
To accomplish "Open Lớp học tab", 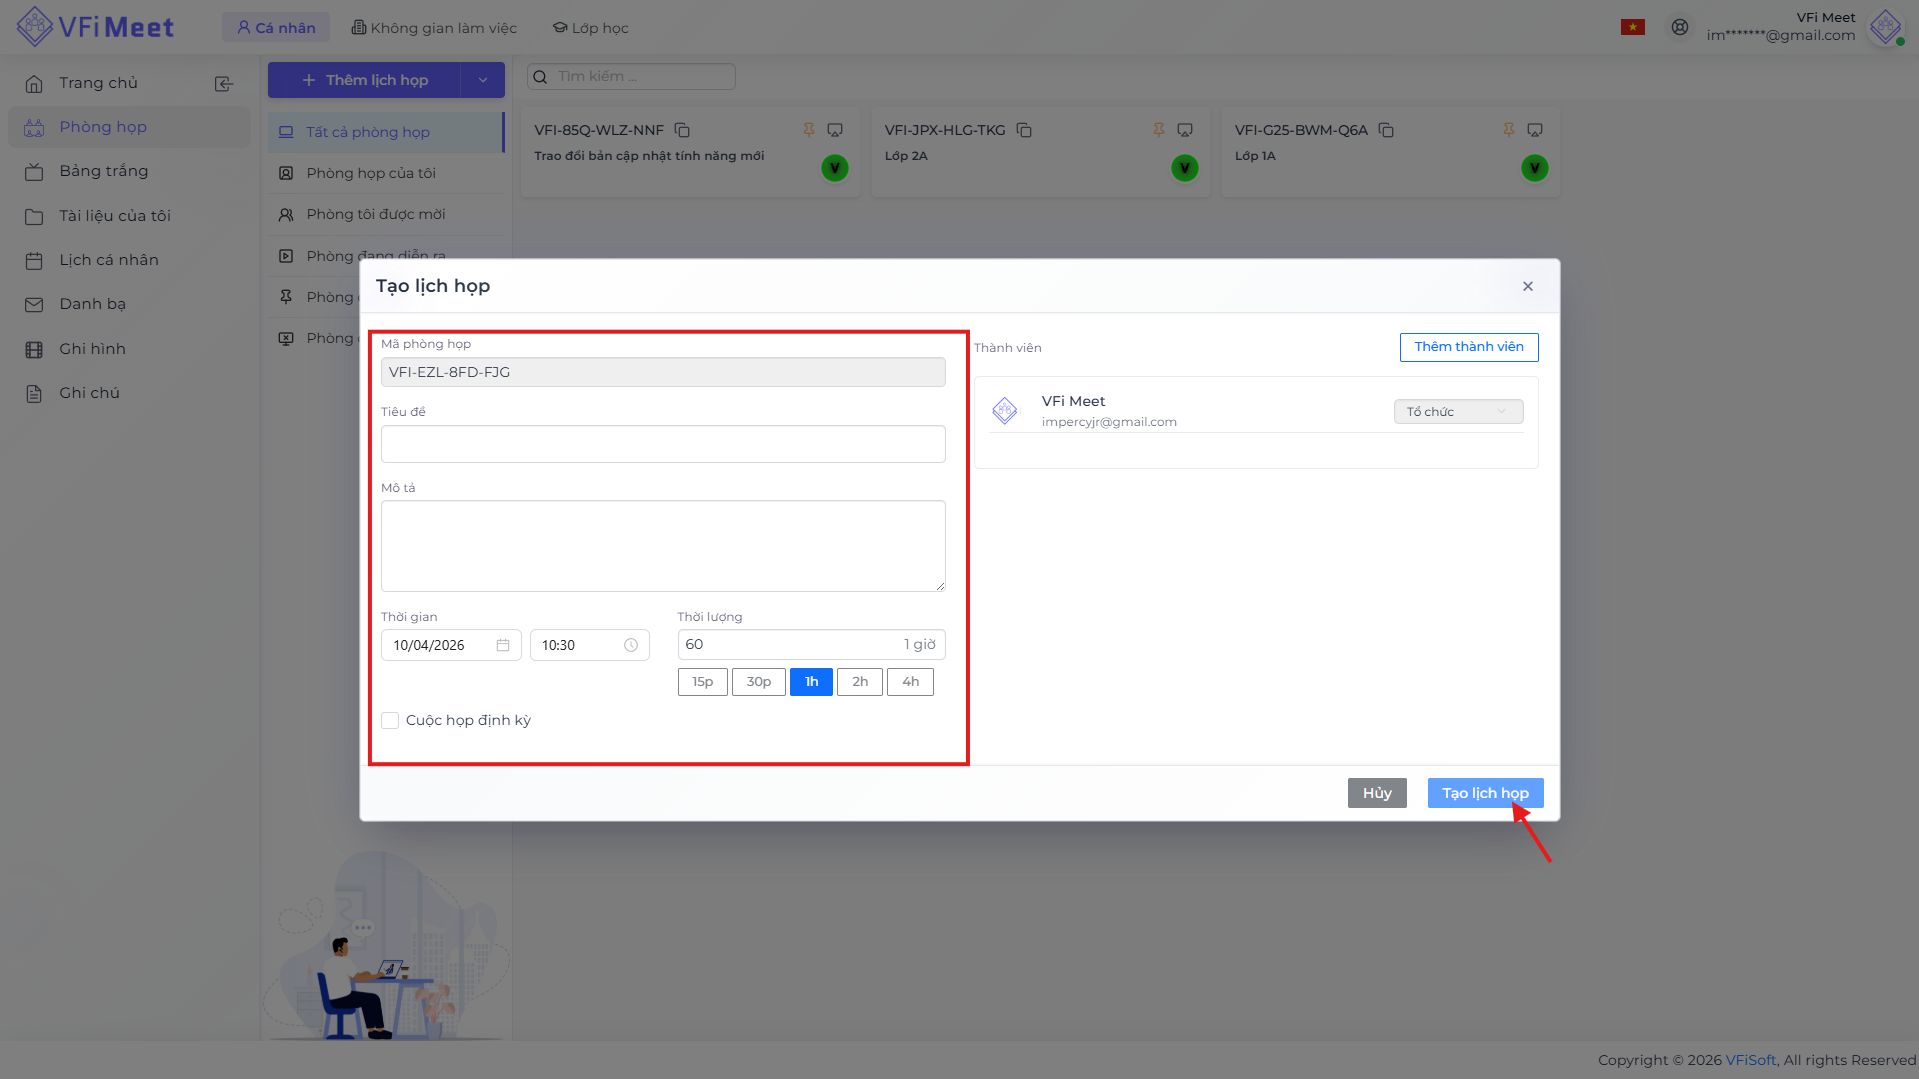I will pos(591,28).
